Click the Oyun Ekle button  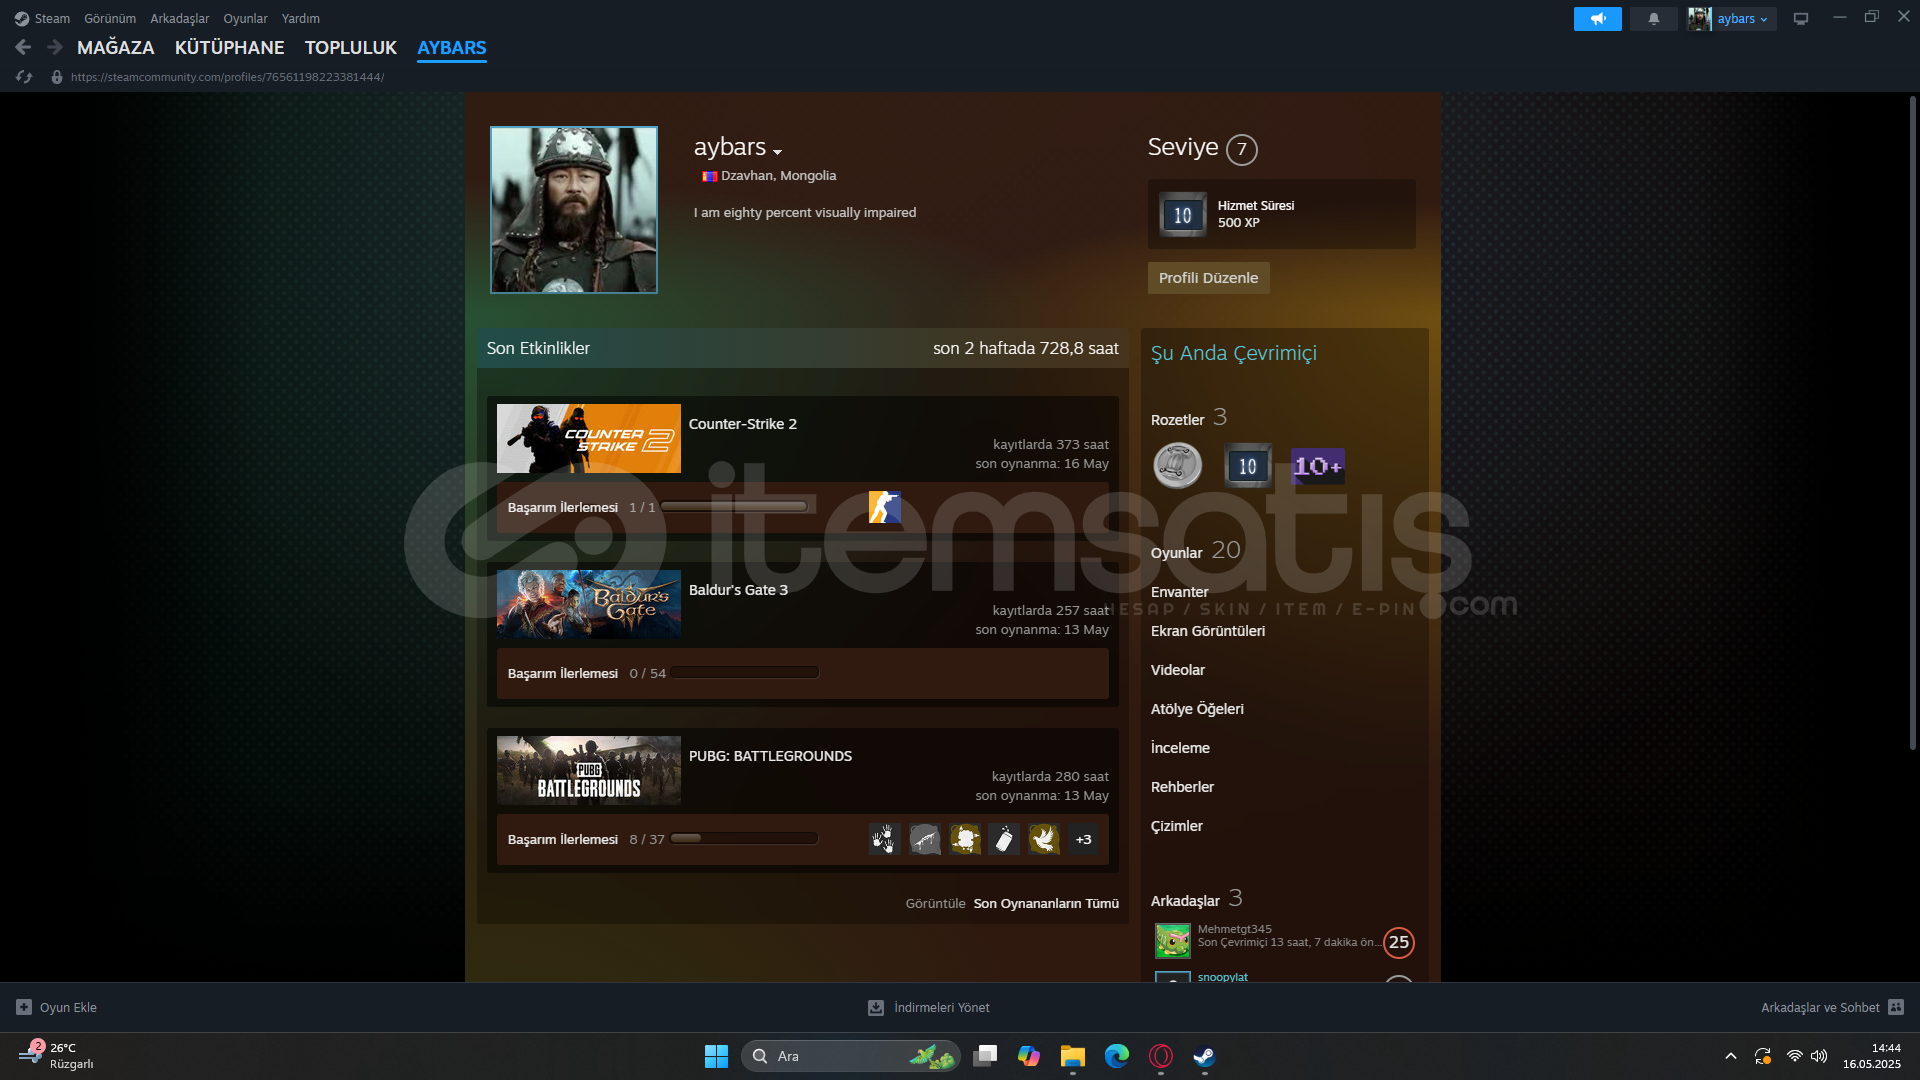(x=57, y=1007)
